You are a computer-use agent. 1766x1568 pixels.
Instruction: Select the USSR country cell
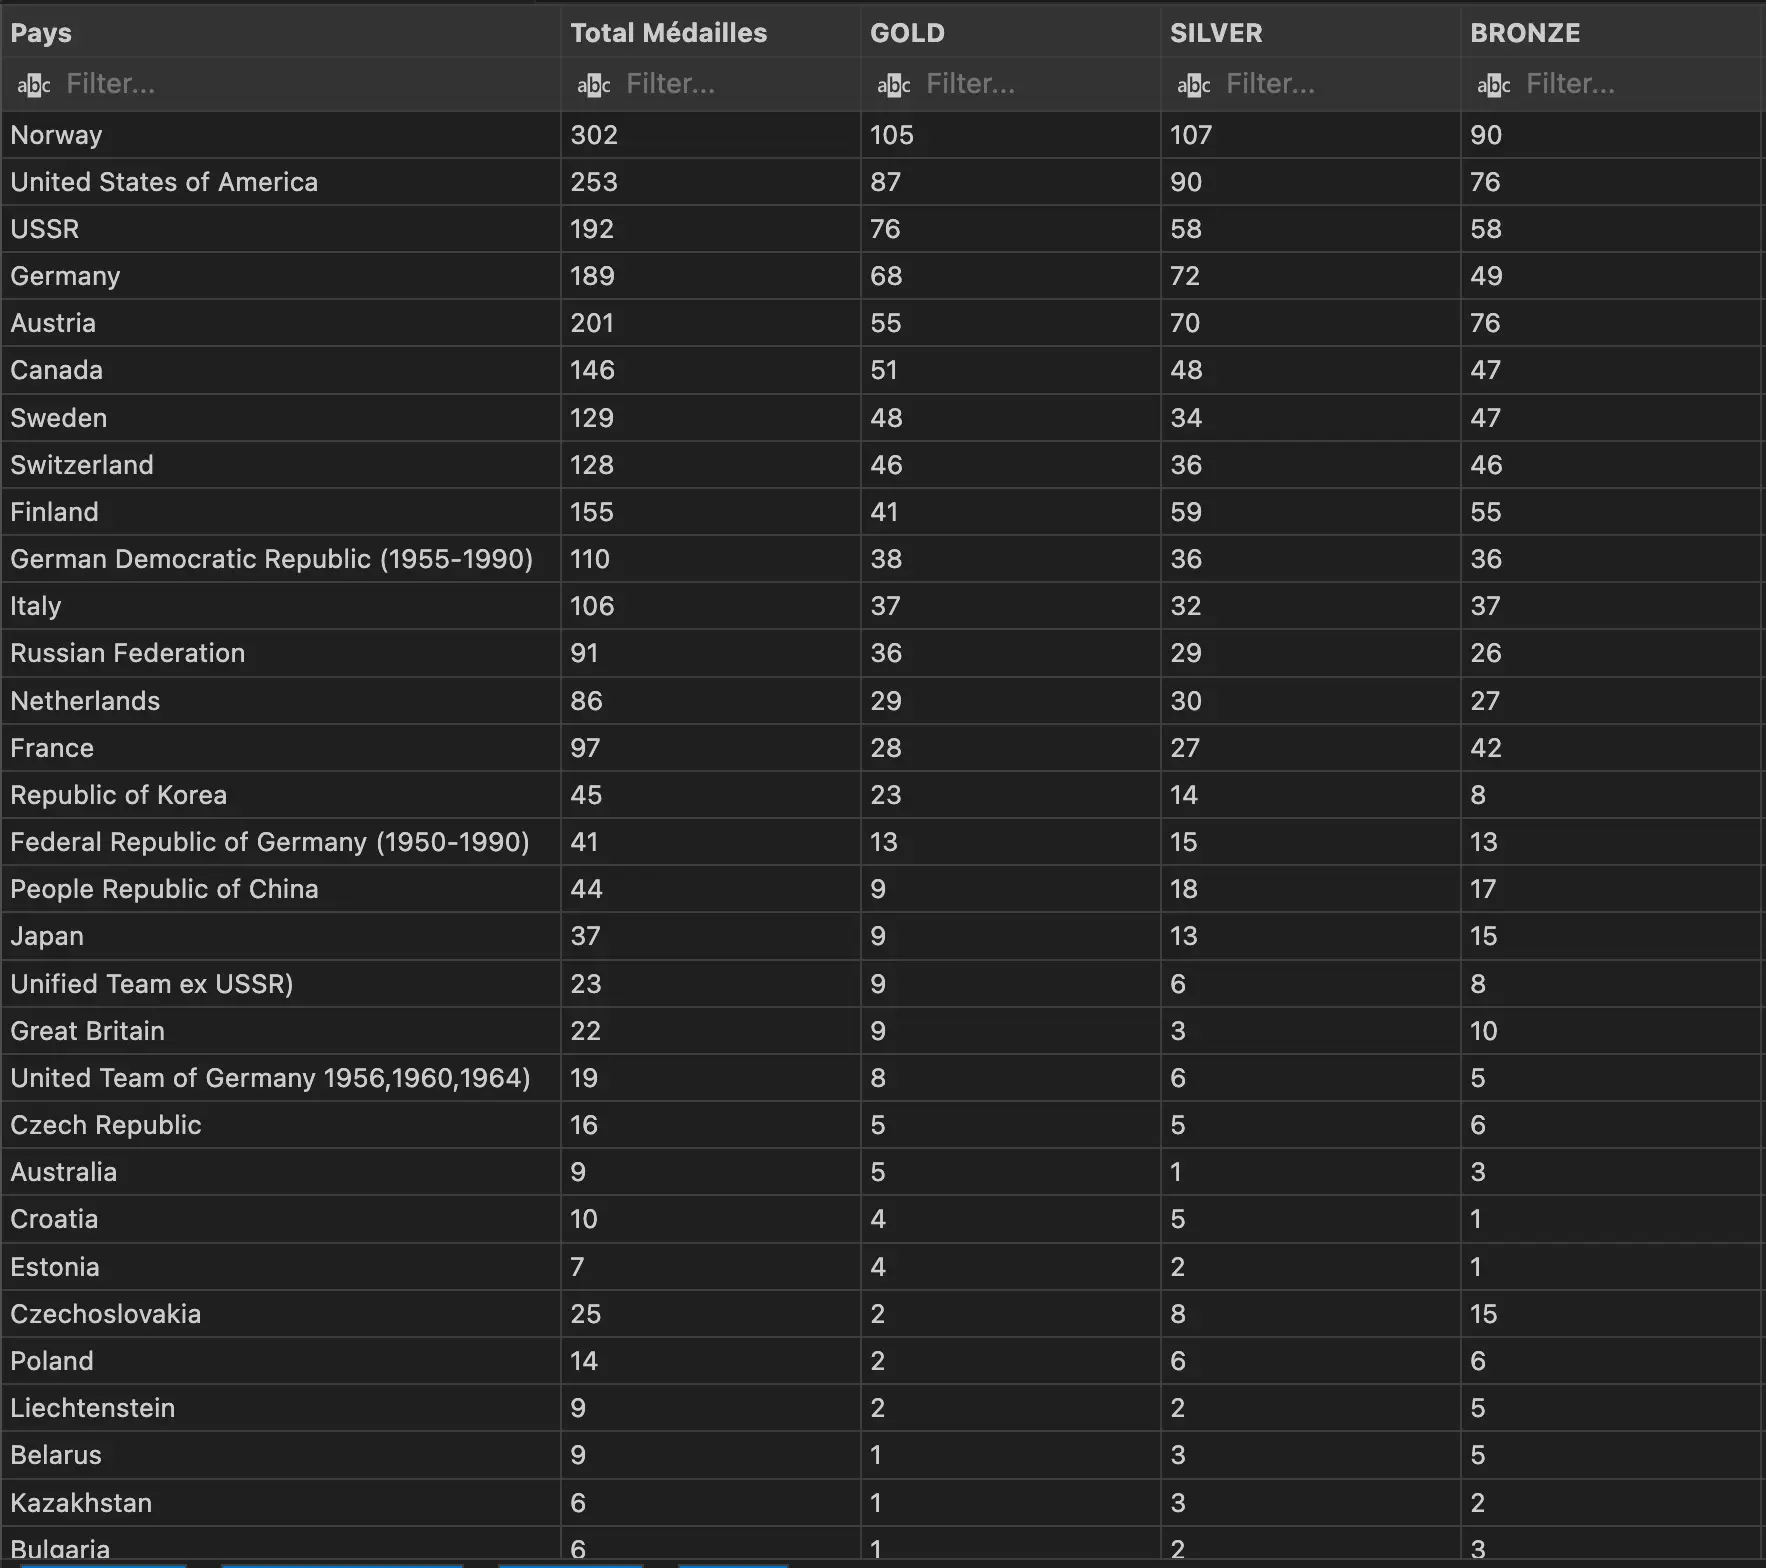tap(281, 229)
